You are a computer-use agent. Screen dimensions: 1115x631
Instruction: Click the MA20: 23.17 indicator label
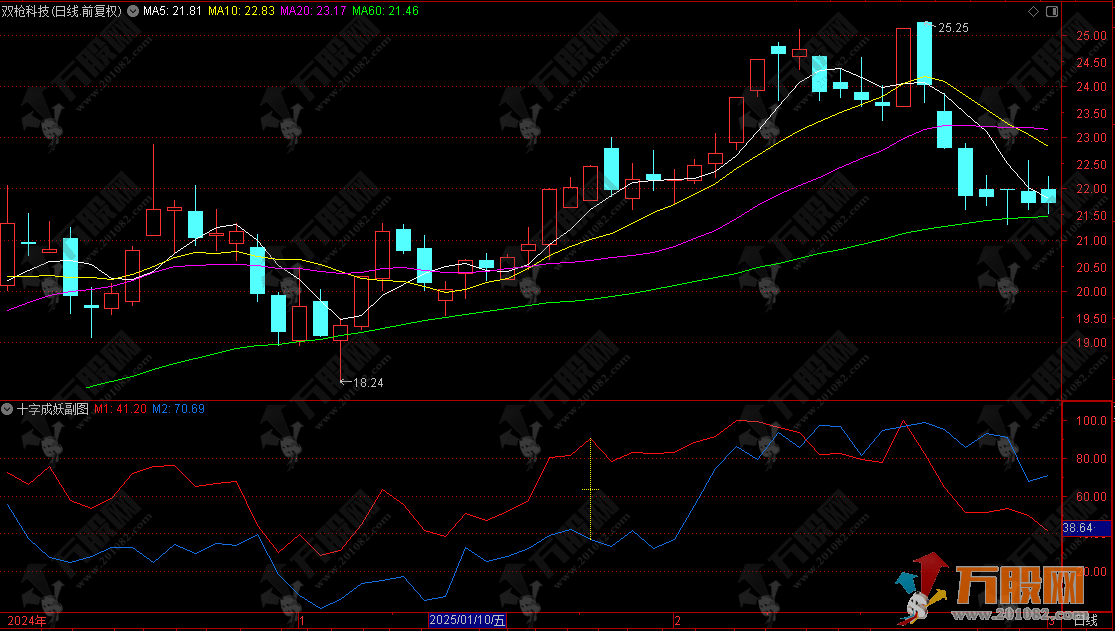314,11
